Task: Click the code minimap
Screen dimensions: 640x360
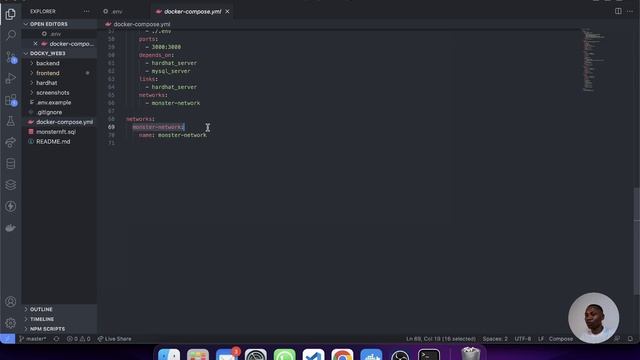Action: coord(593,60)
